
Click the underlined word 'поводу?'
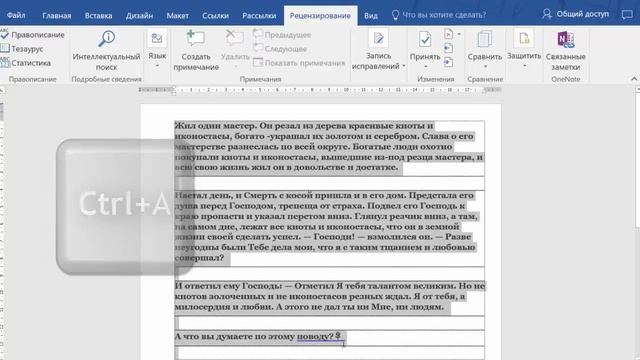pyautogui.click(x=315, y=336)
